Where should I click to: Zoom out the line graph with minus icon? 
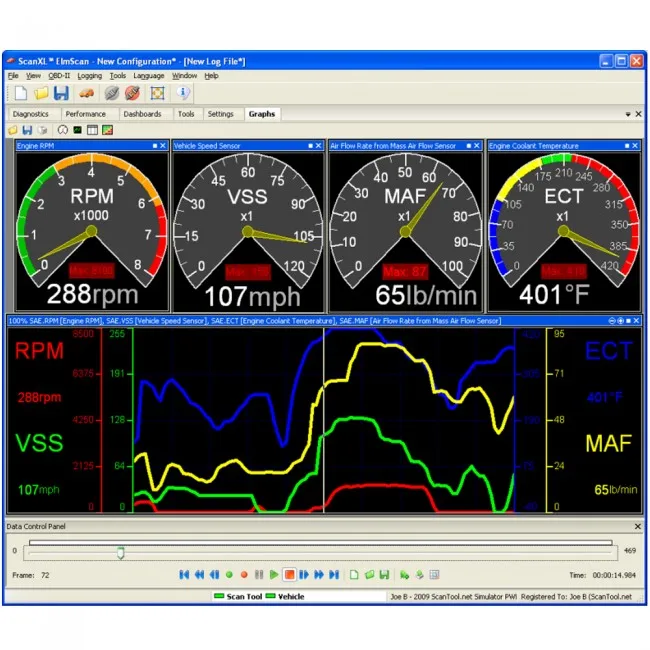pos(612,321)
